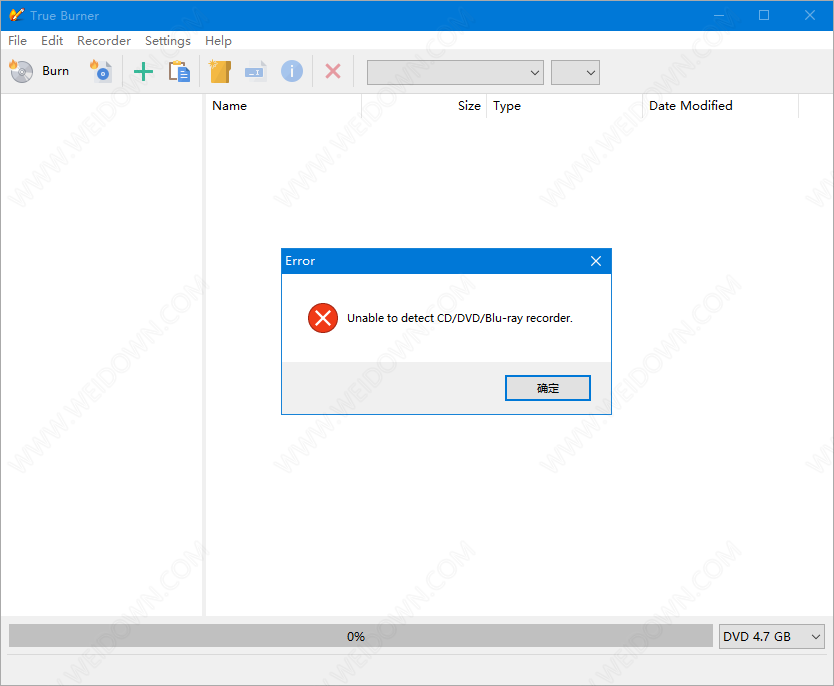The image size is (834, 686).
Task: Sort by the Name column header
Action: 282,106
